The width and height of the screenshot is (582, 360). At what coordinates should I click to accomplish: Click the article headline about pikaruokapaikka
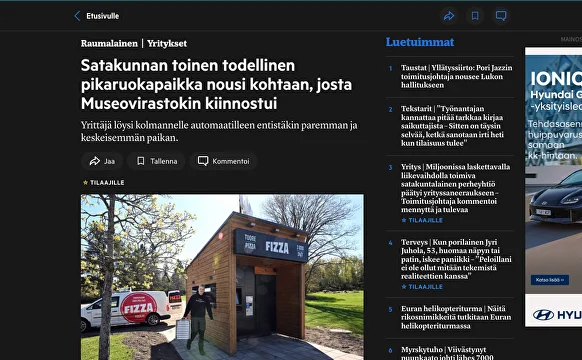coord(216,84)
